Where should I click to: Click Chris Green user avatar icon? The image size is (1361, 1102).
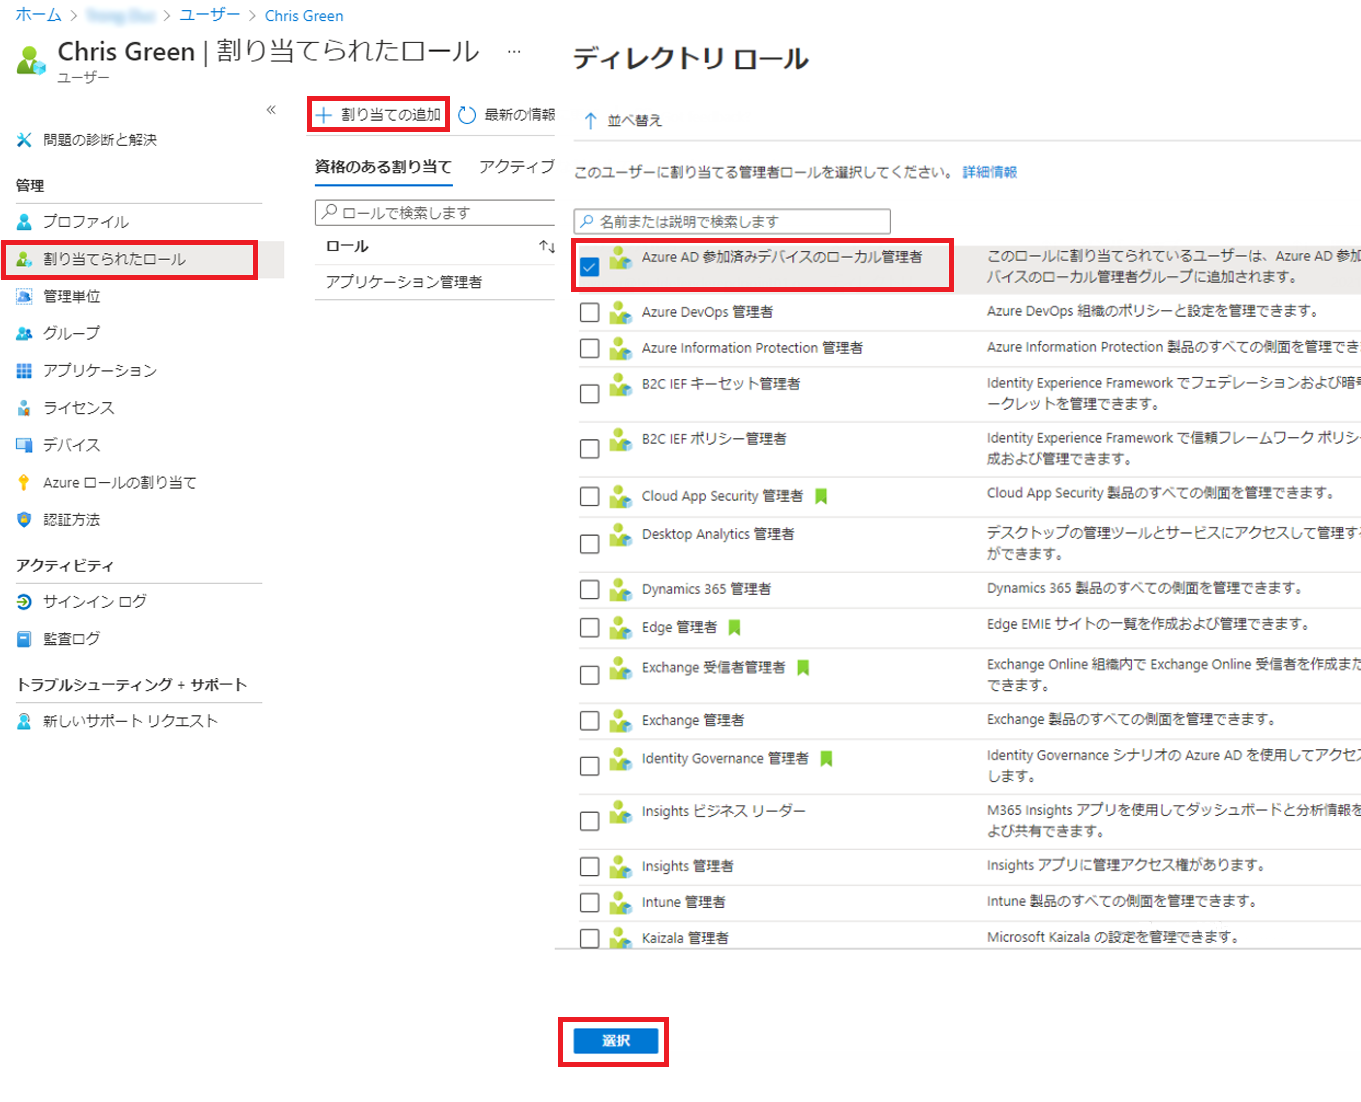point(31,60)
